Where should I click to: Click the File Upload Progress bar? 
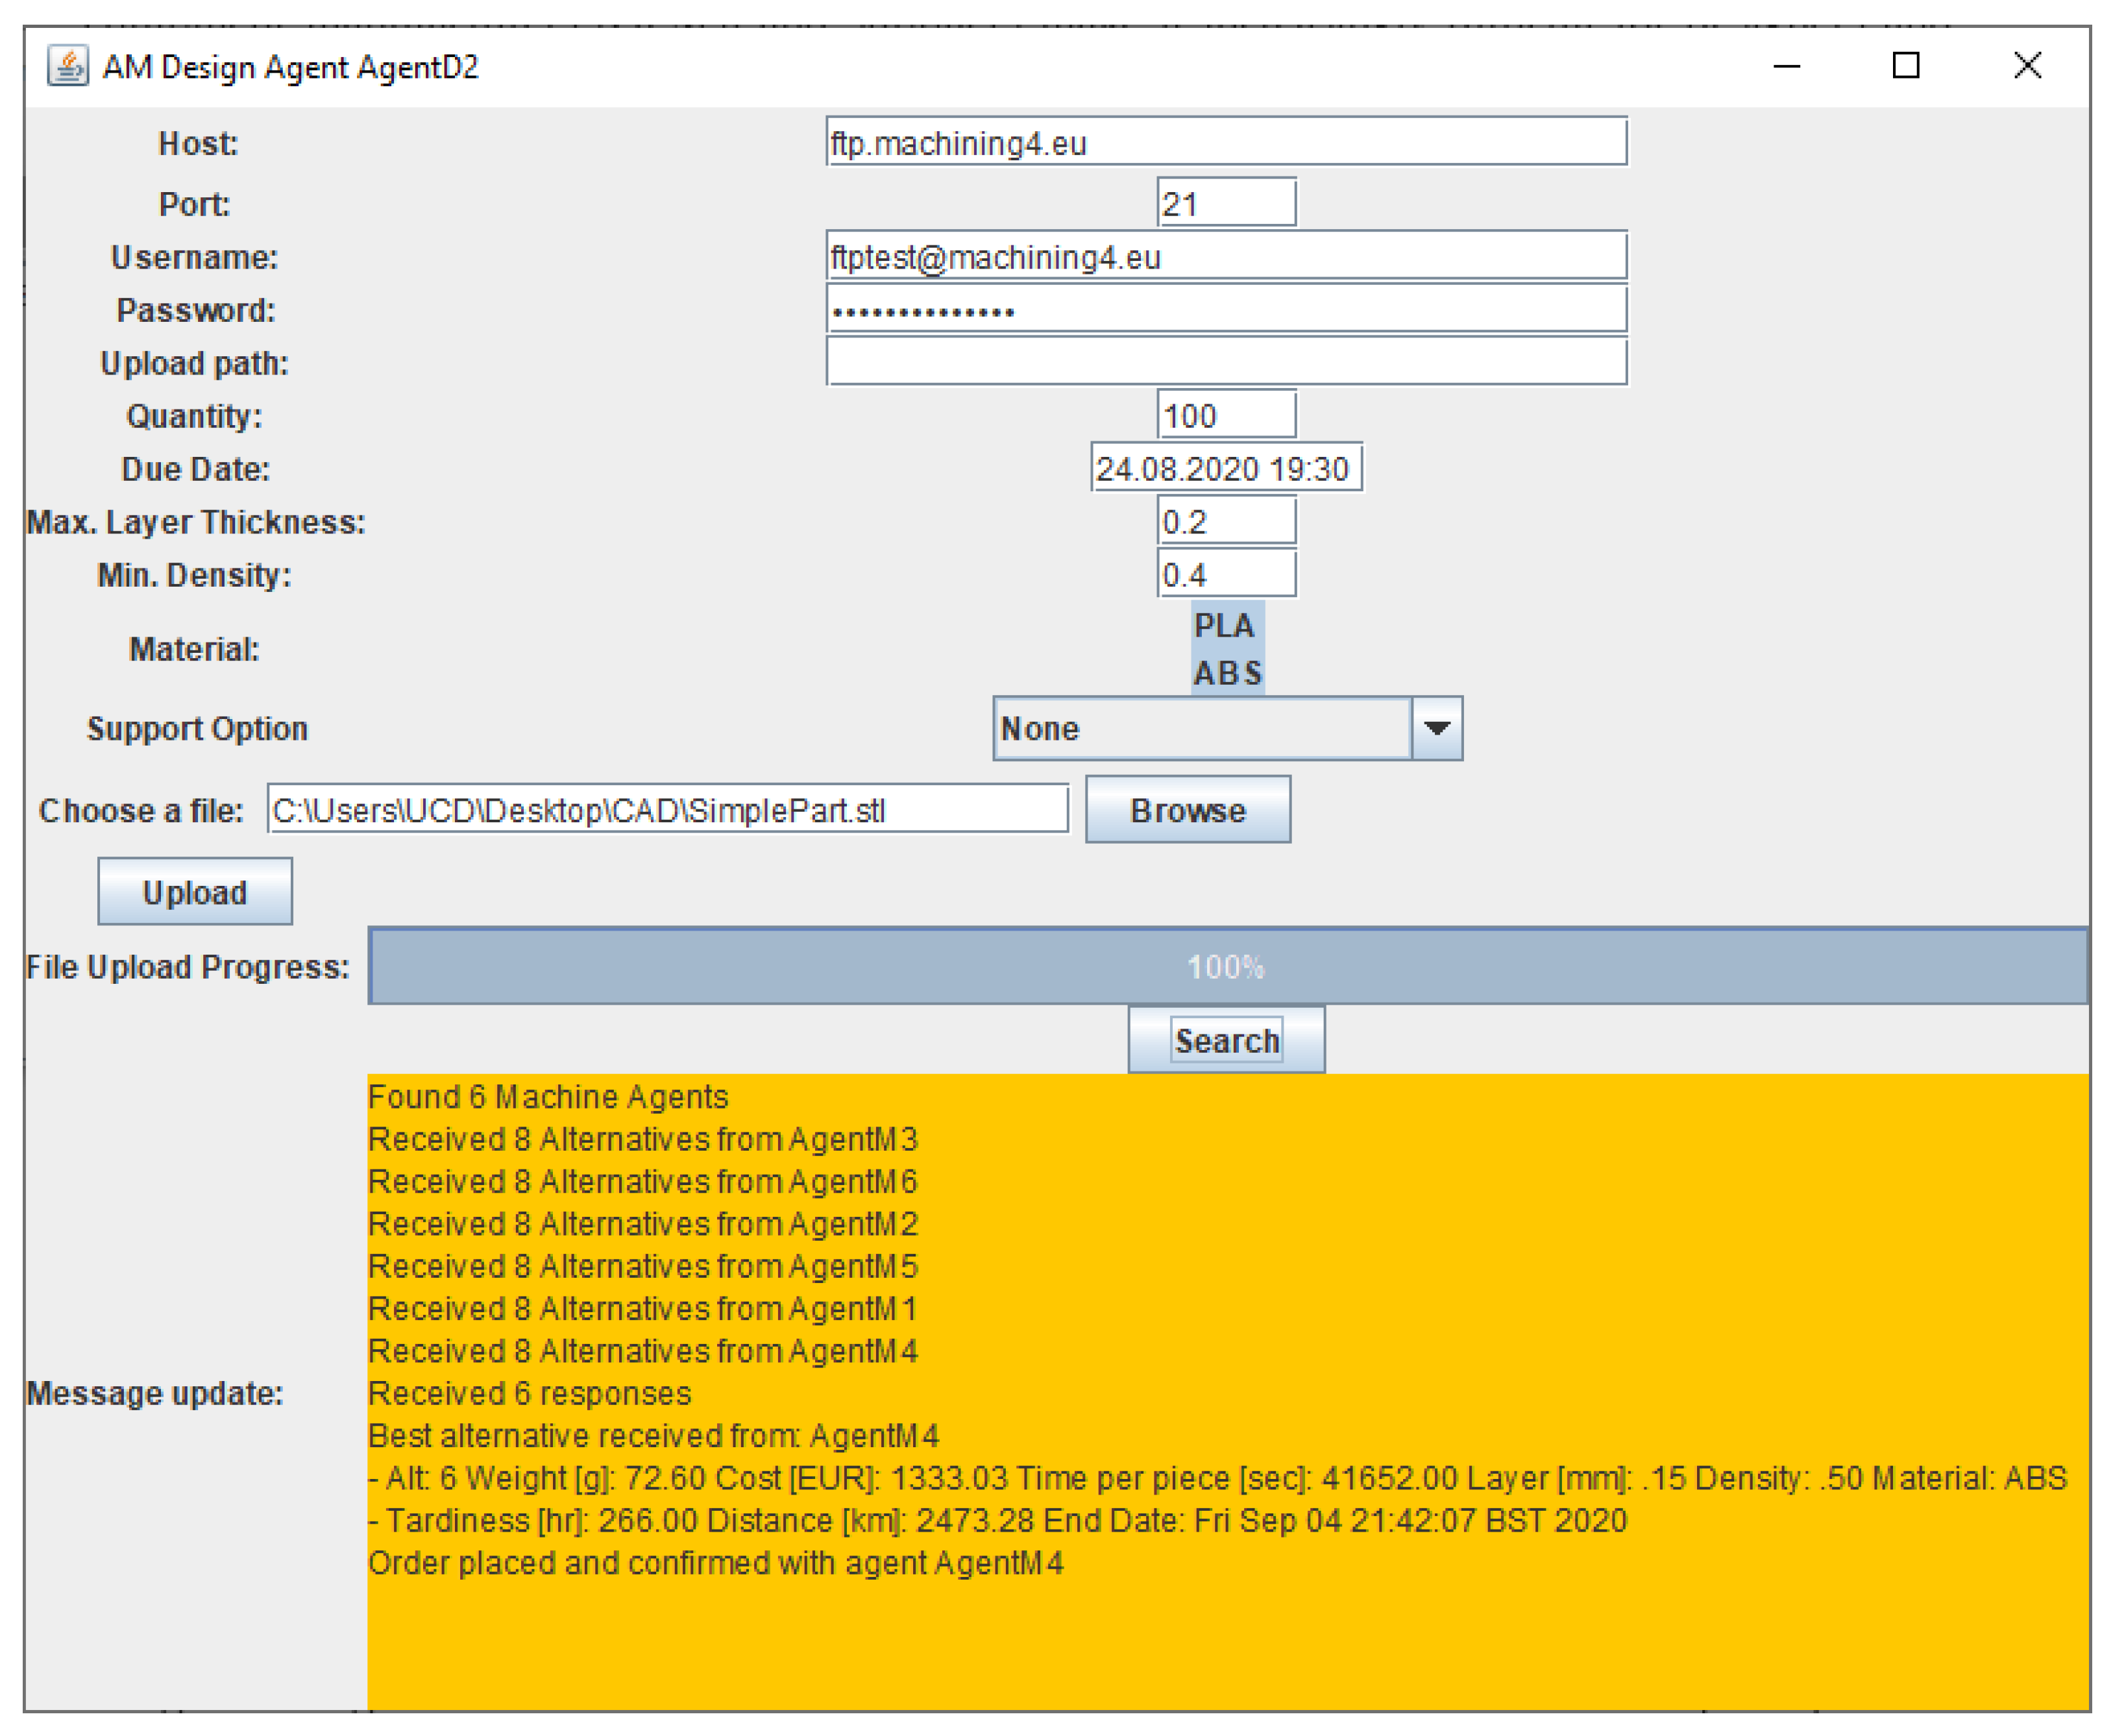1228,966
